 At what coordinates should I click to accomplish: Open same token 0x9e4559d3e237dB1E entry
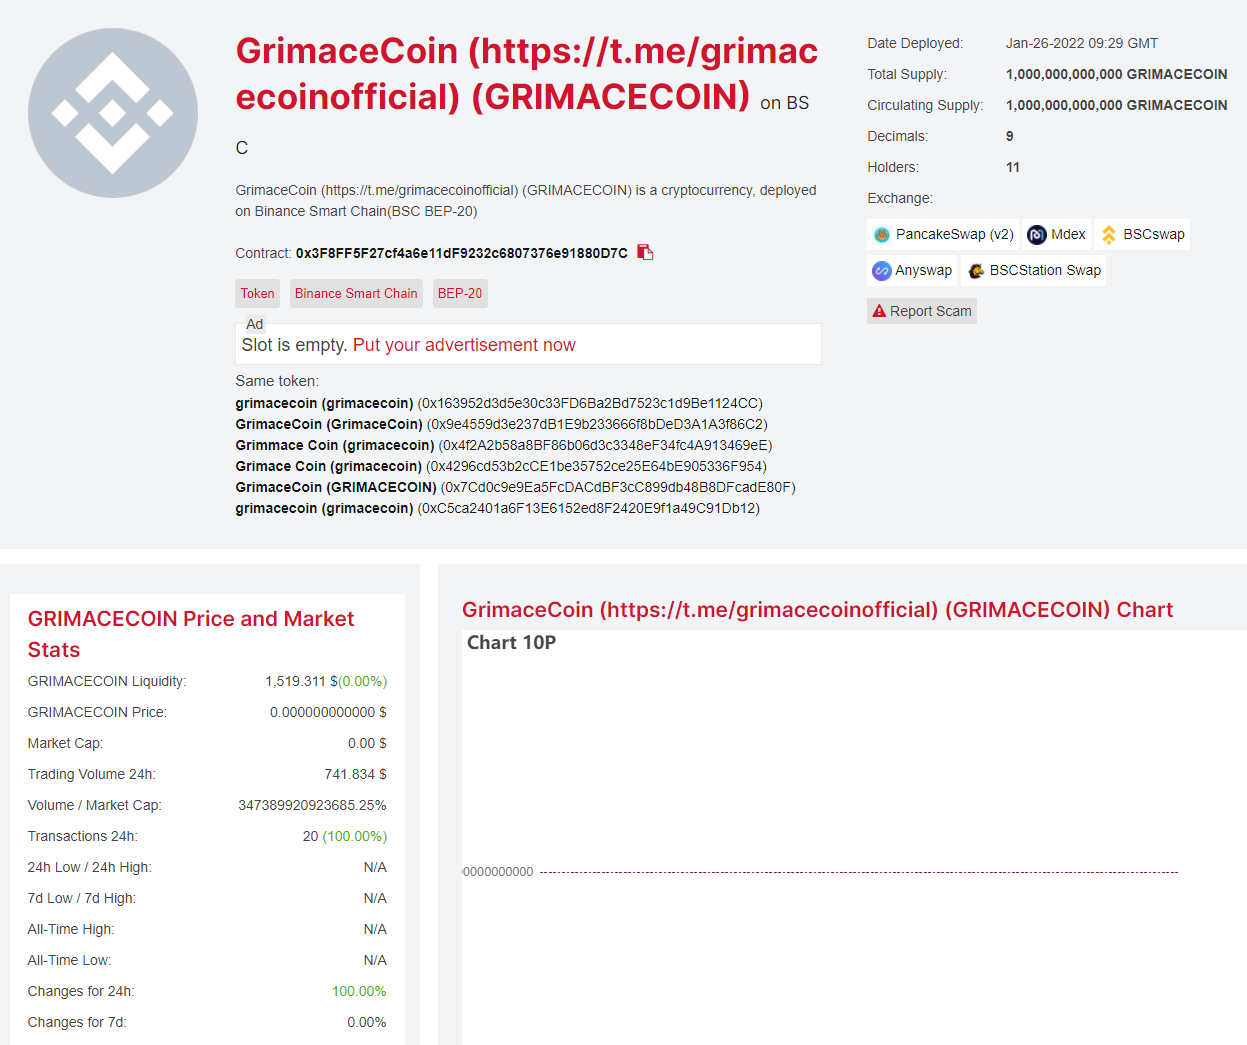point(501,424)
